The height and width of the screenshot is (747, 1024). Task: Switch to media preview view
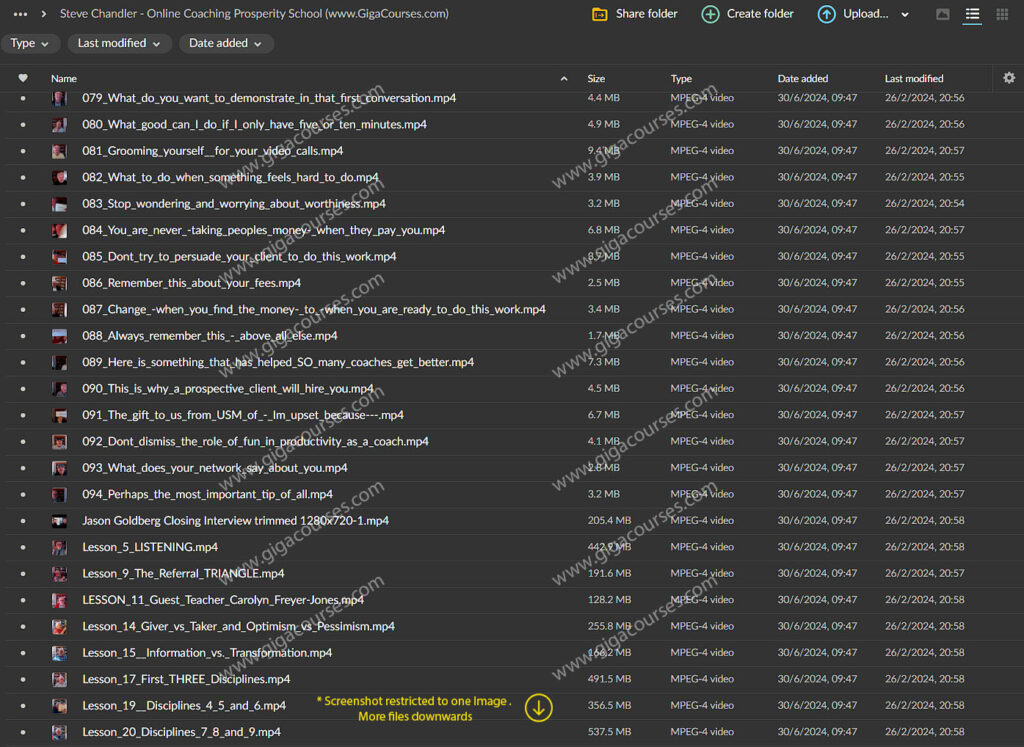[942, 14]
